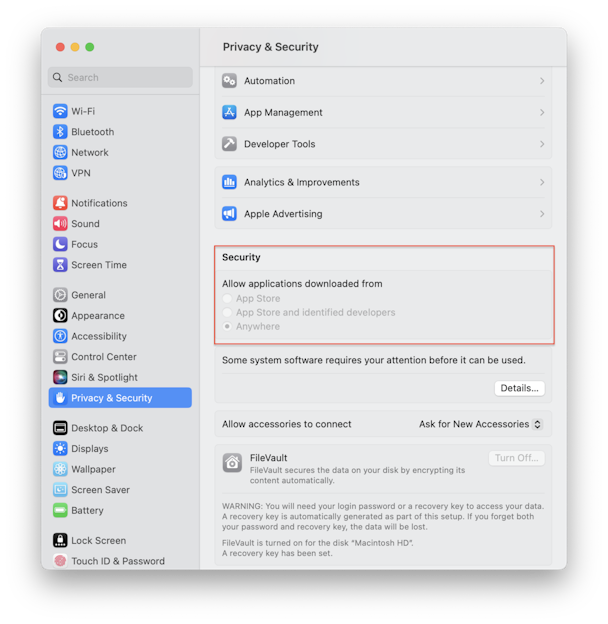The height and width of the screenshot is (624, 608).
Task: Click the "Allow accessories to connect" label
Action: pos(286,424)
